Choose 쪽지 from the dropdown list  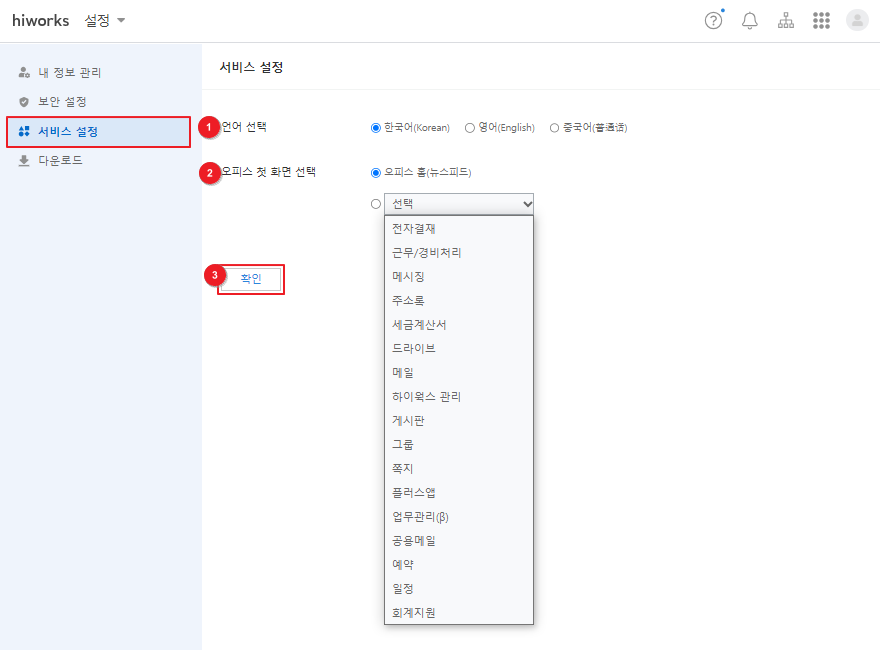click(x=459, y=469)
